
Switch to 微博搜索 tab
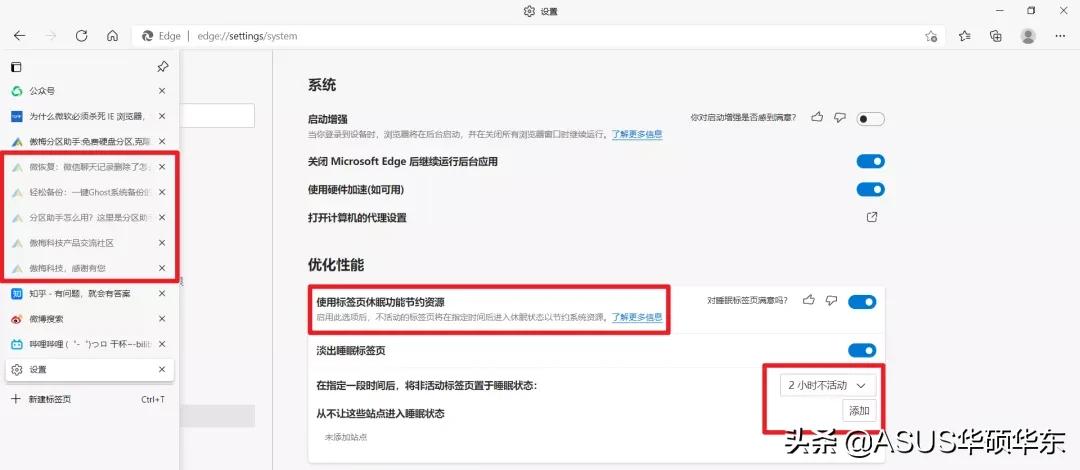(x=90, y=318)
